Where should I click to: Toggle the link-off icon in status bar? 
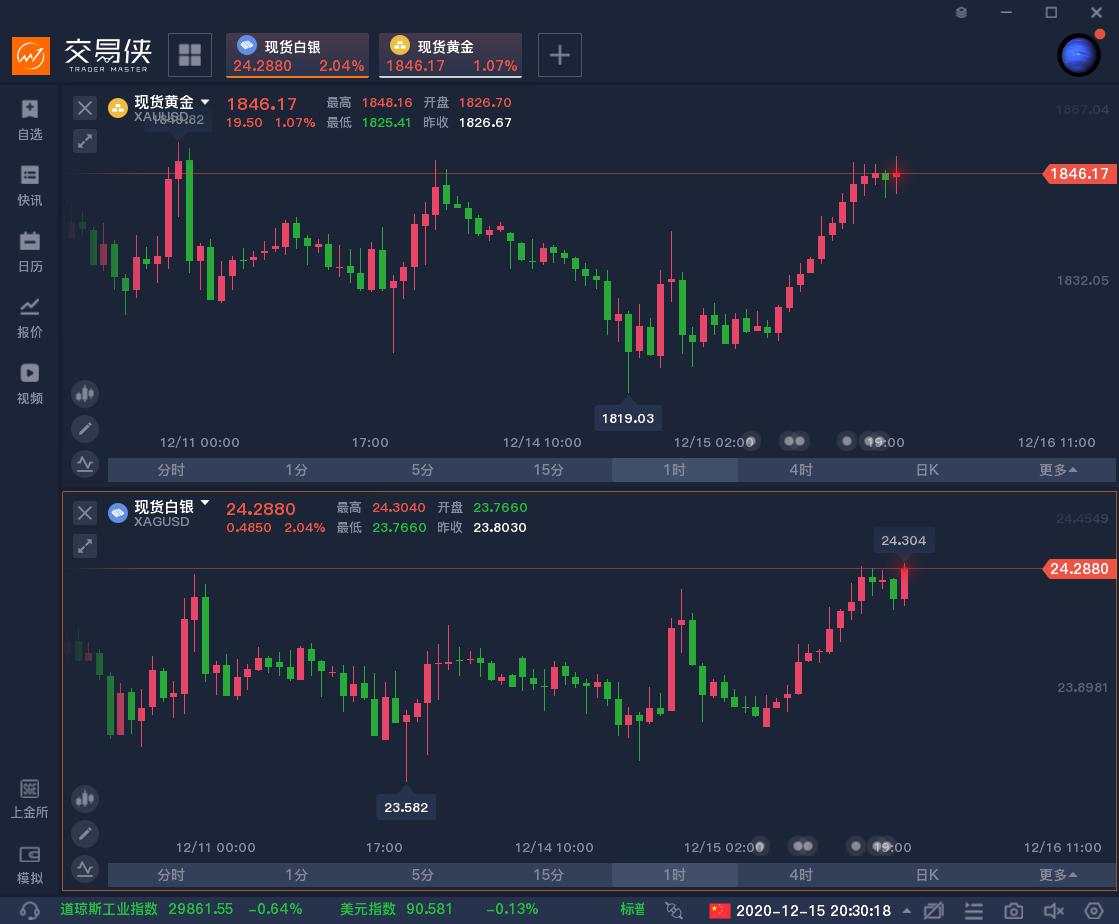[x=674, y=910]
